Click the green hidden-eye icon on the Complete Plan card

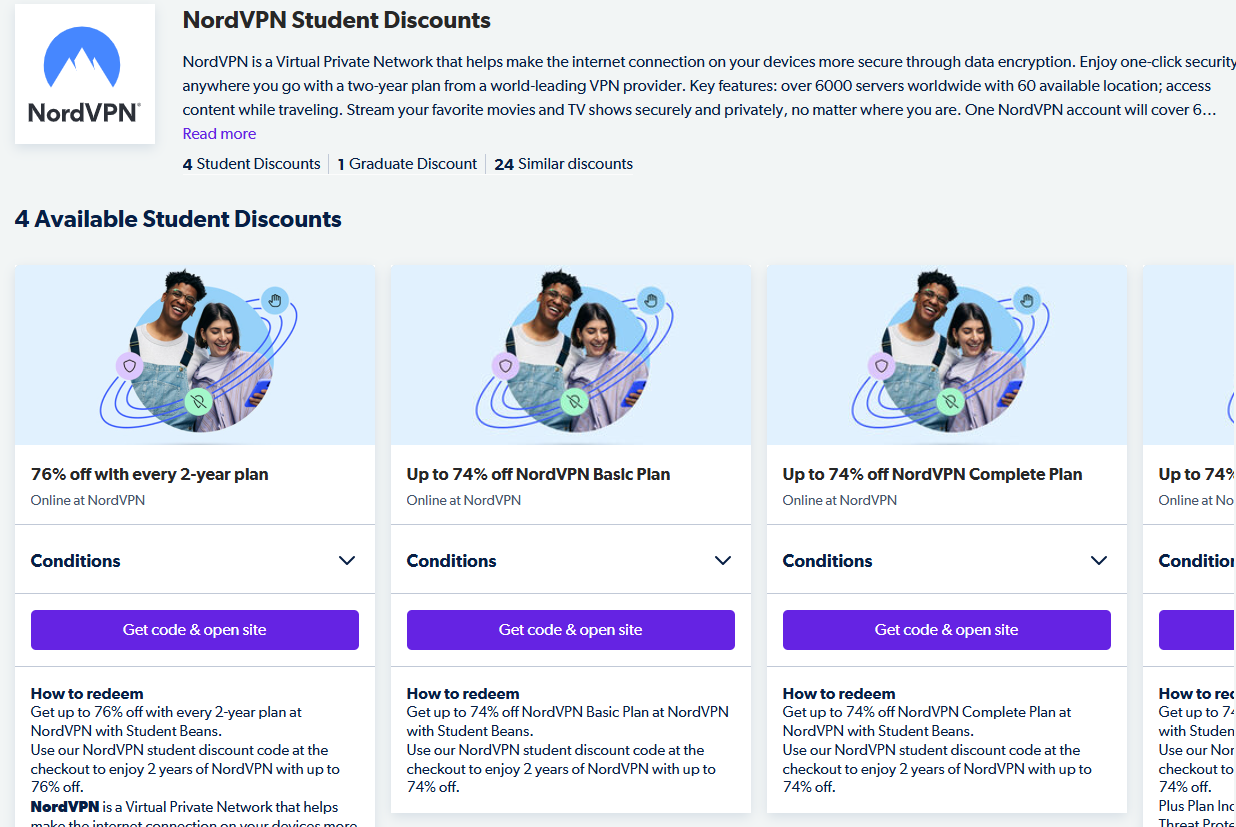[x=949, y=402]
